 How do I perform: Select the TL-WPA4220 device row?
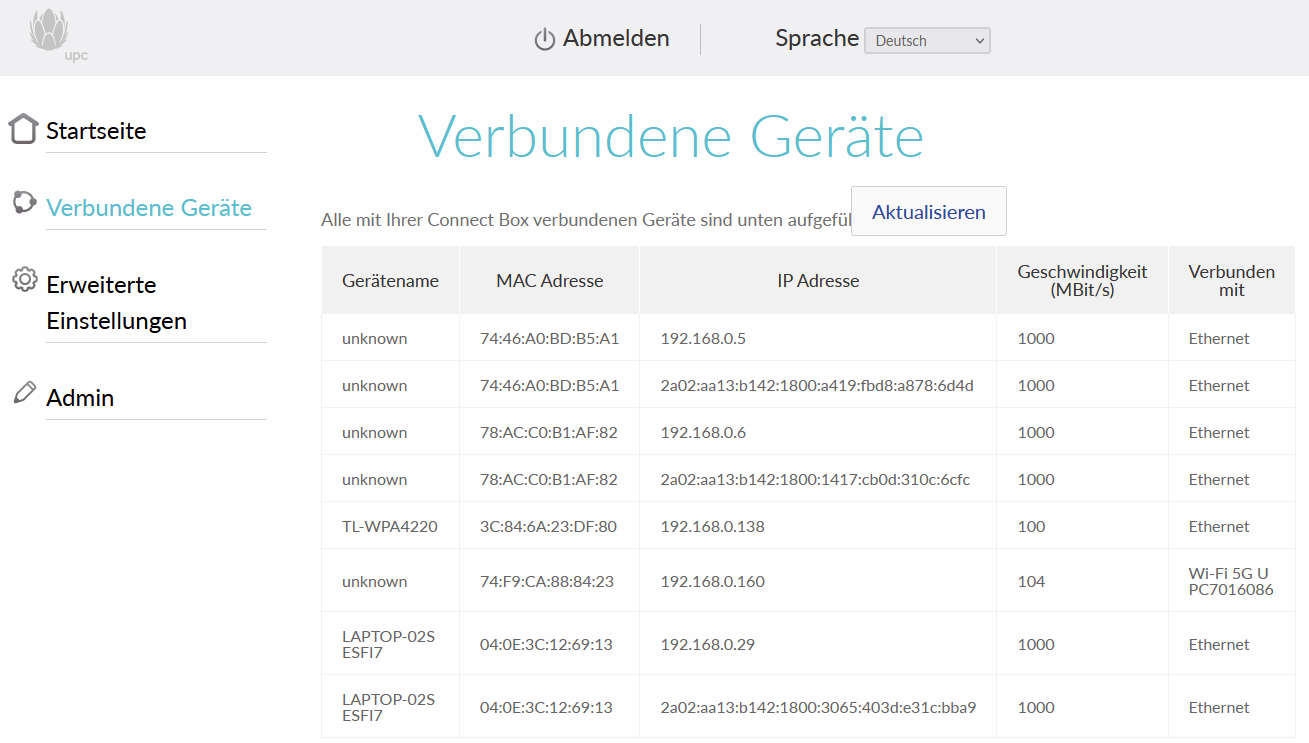tap(389, 526)
